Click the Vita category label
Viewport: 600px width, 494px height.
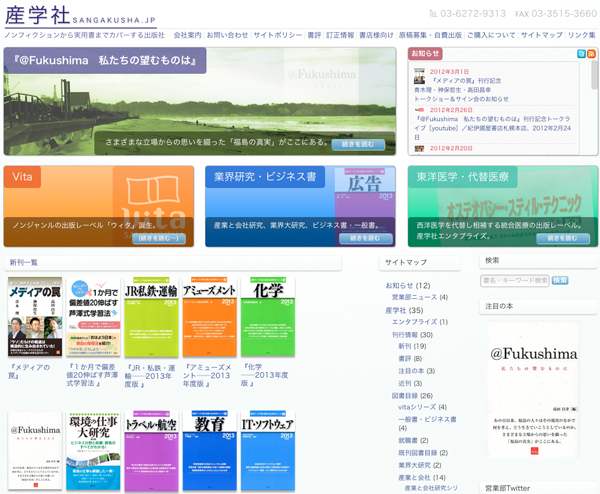coord(22,177)
